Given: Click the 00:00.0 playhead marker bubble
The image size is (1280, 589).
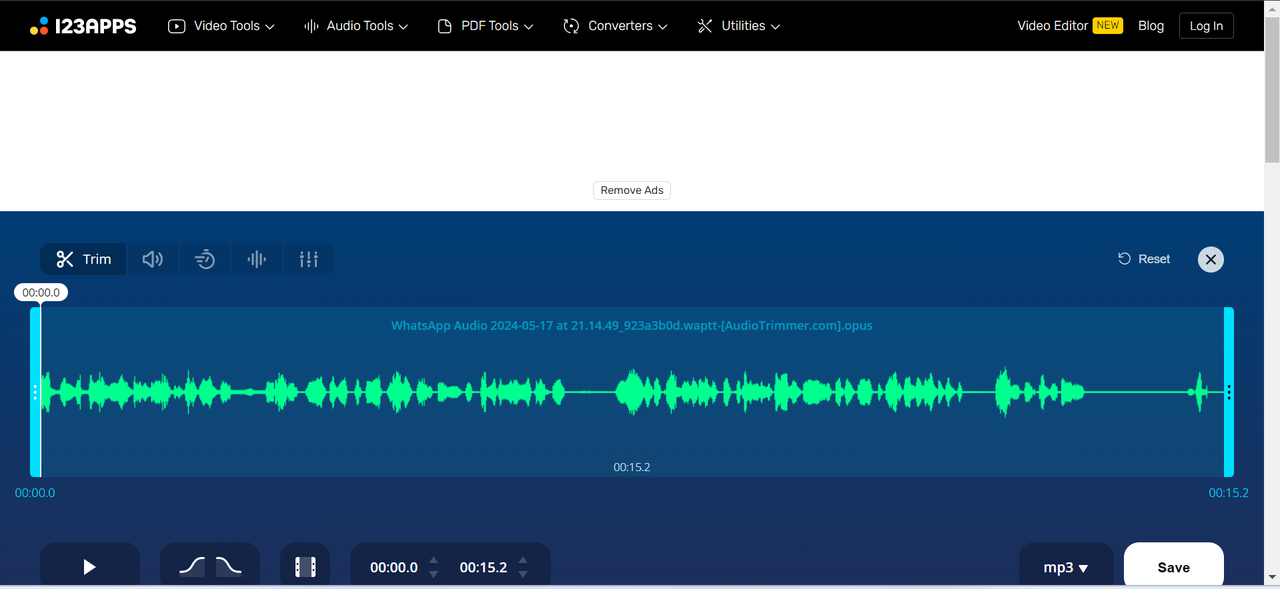Looking at the screenshot, I should (41, 293).
